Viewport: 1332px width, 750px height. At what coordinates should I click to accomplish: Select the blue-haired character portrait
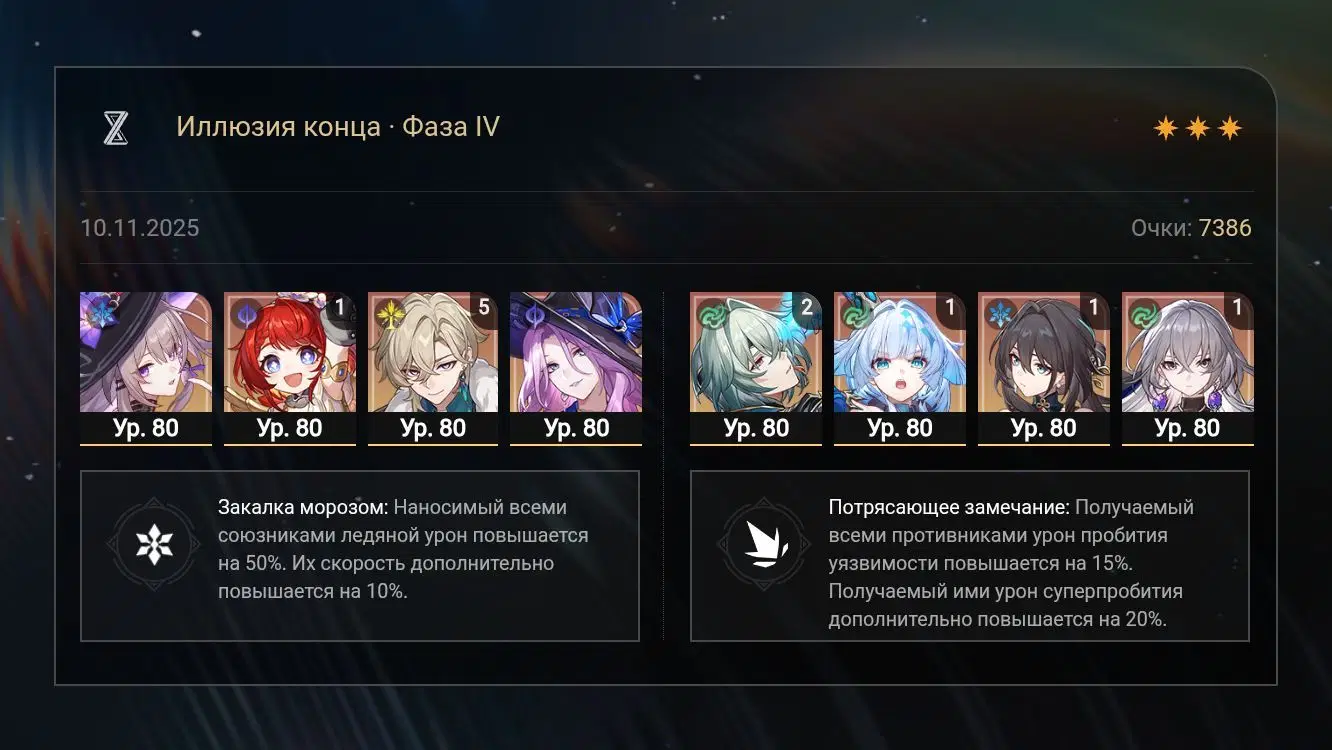tap(900, 368)
